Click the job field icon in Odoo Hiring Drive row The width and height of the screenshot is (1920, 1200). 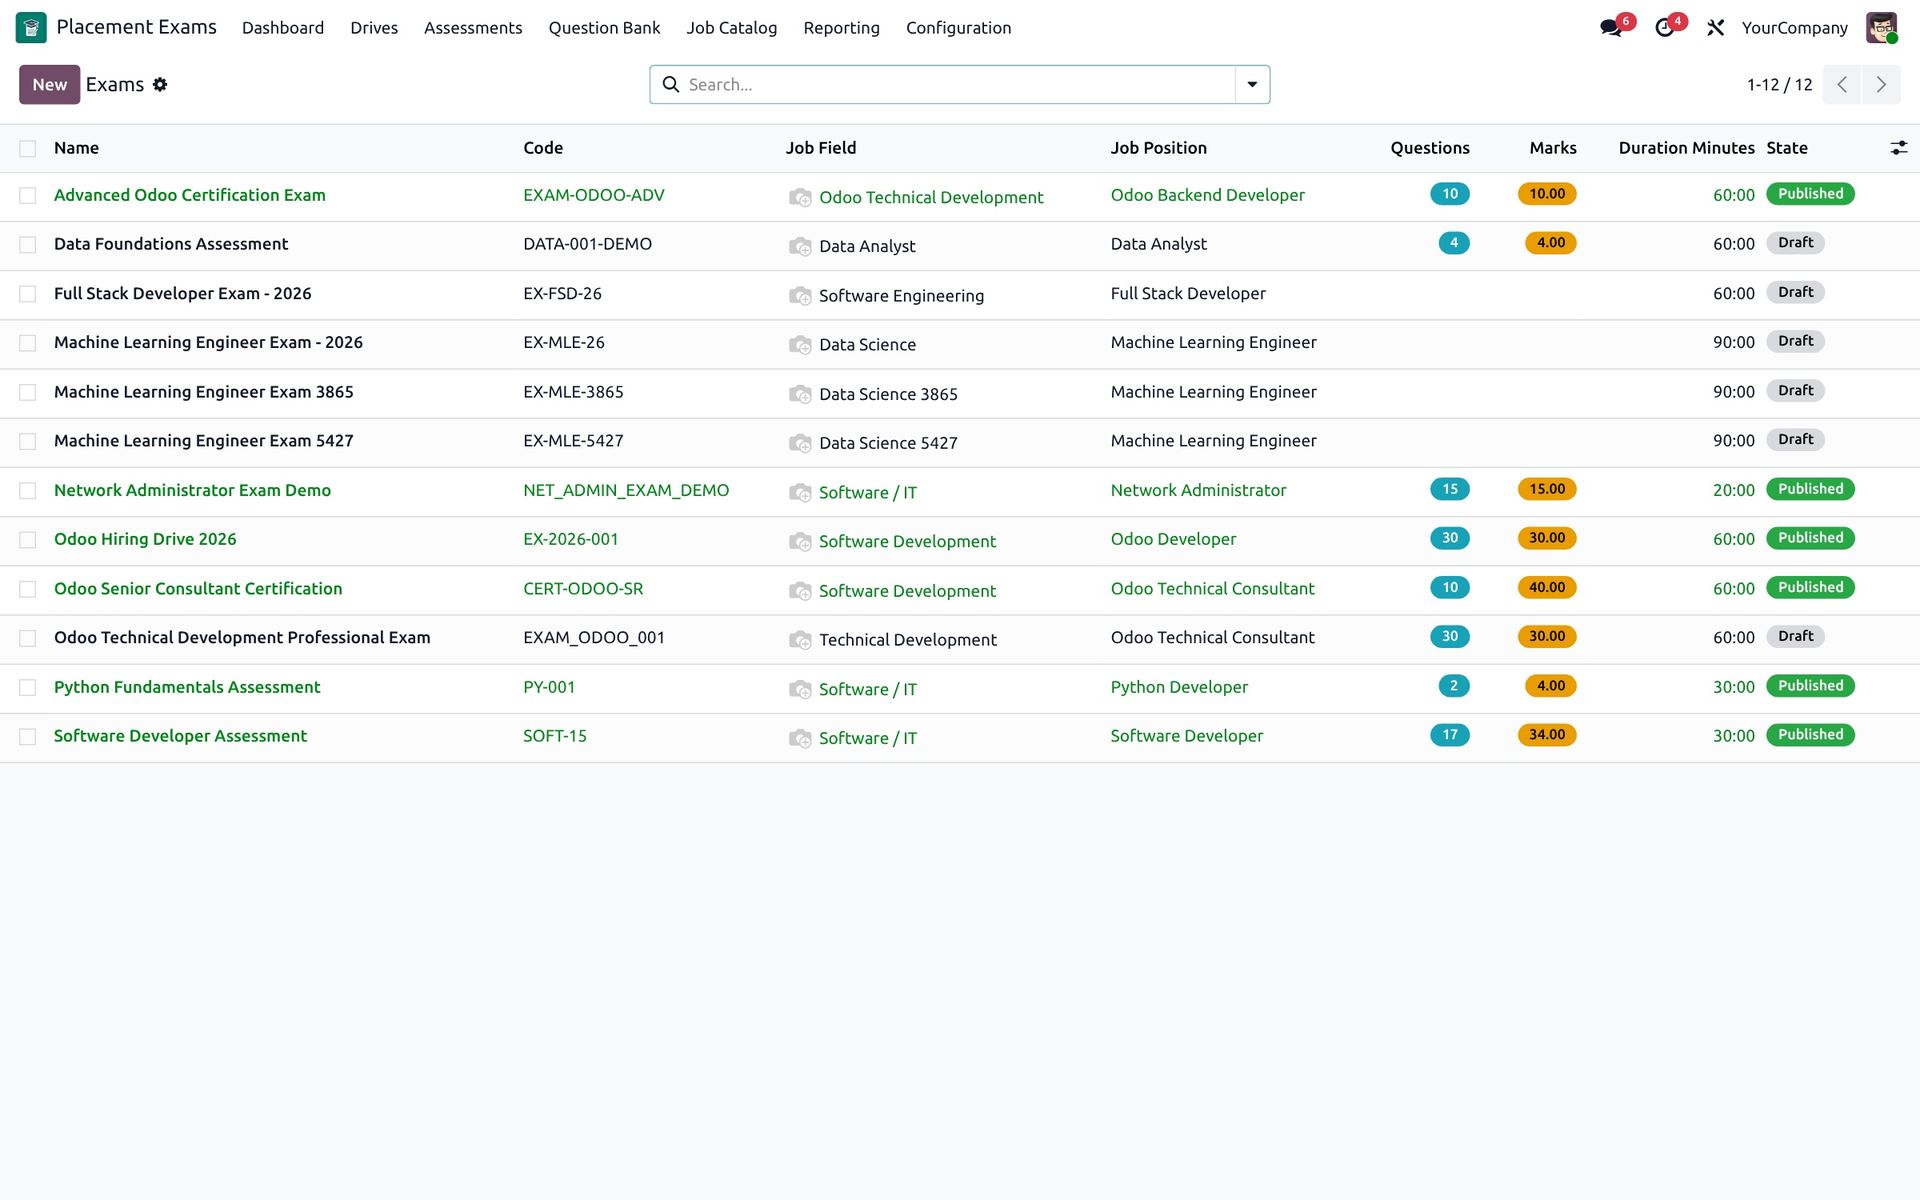click(x=800, y=542)
